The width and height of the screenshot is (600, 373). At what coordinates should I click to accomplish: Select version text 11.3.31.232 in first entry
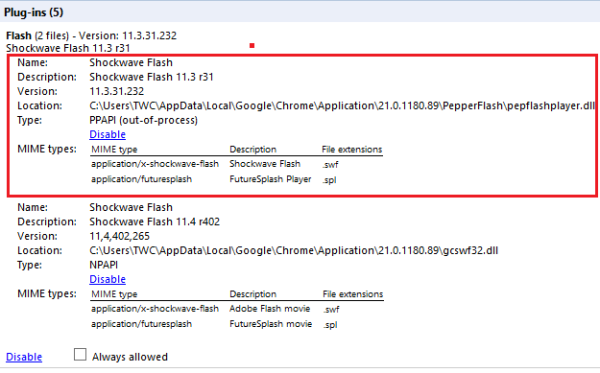(x=117, y=91)
